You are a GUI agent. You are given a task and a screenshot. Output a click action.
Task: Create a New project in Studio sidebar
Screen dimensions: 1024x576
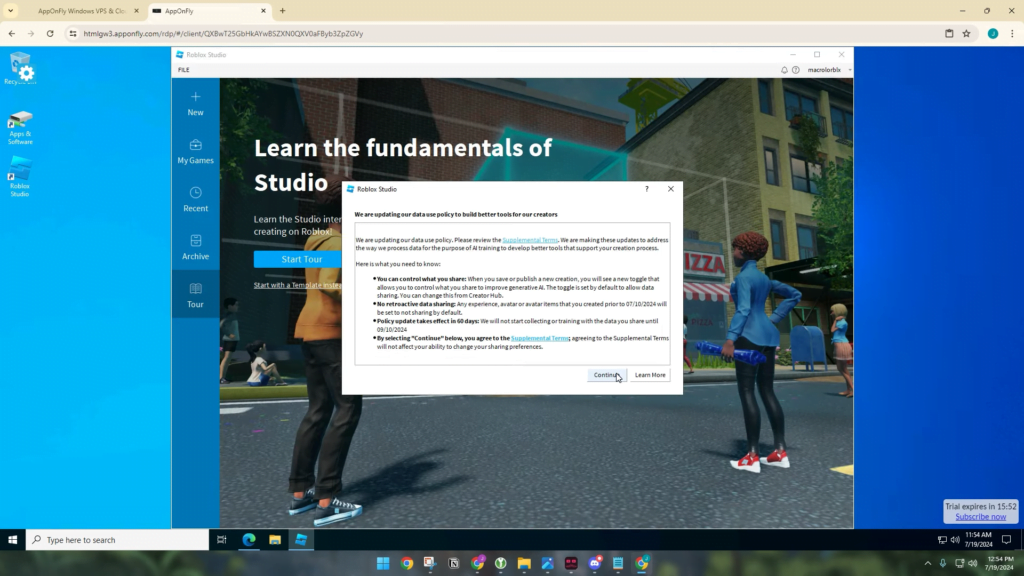pos(195,104)
